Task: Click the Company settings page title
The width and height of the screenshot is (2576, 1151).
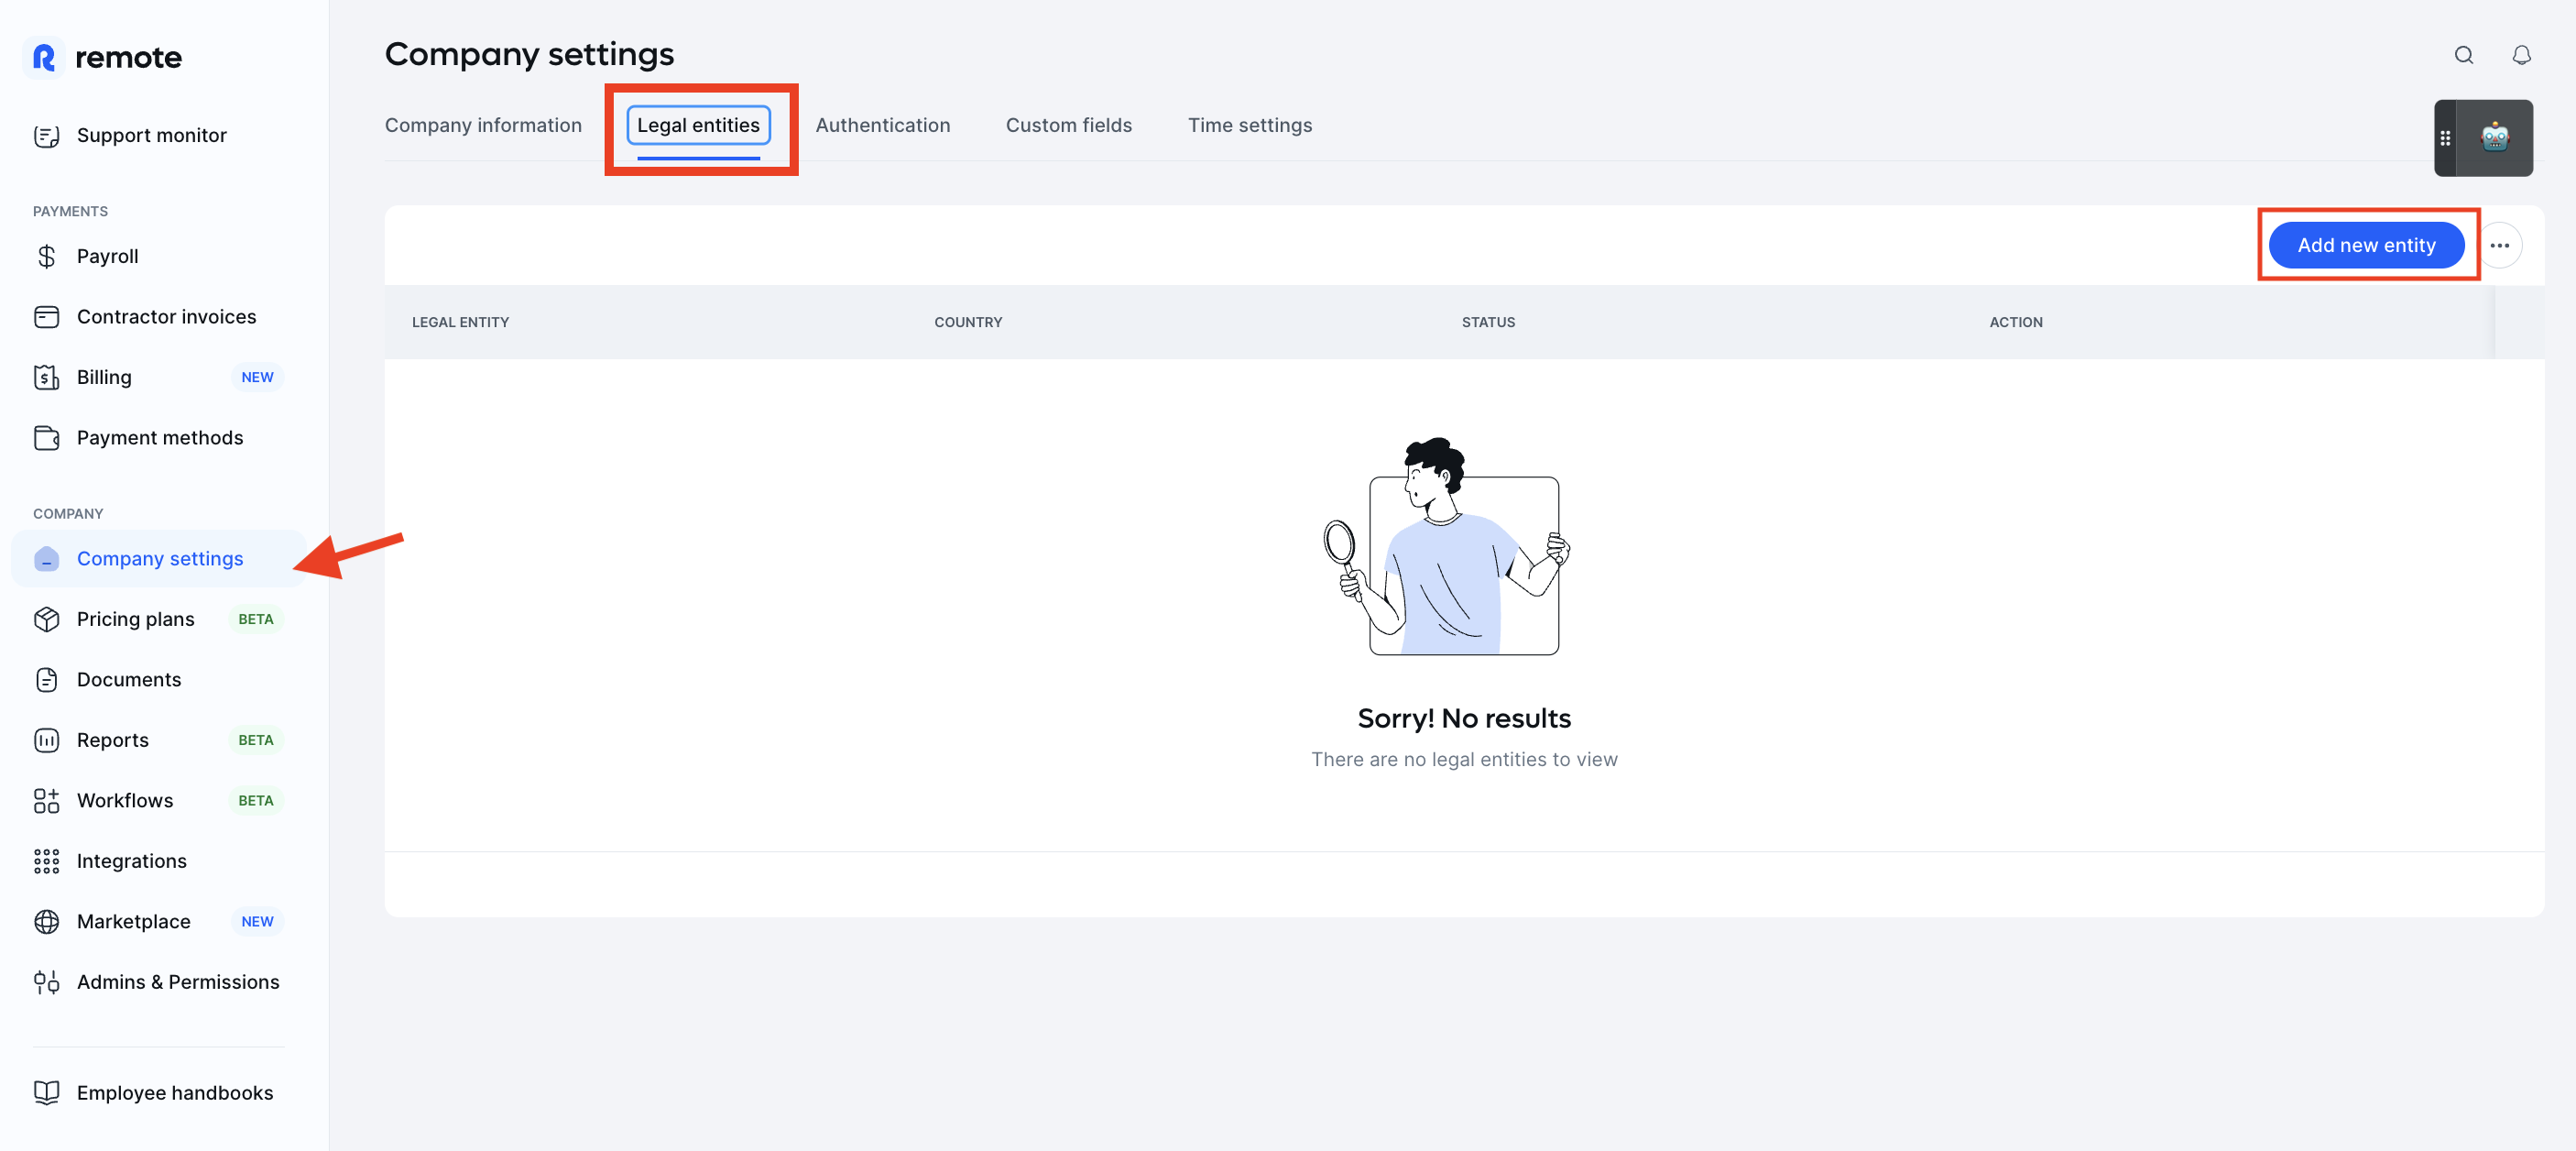Action: click(529, 55)
